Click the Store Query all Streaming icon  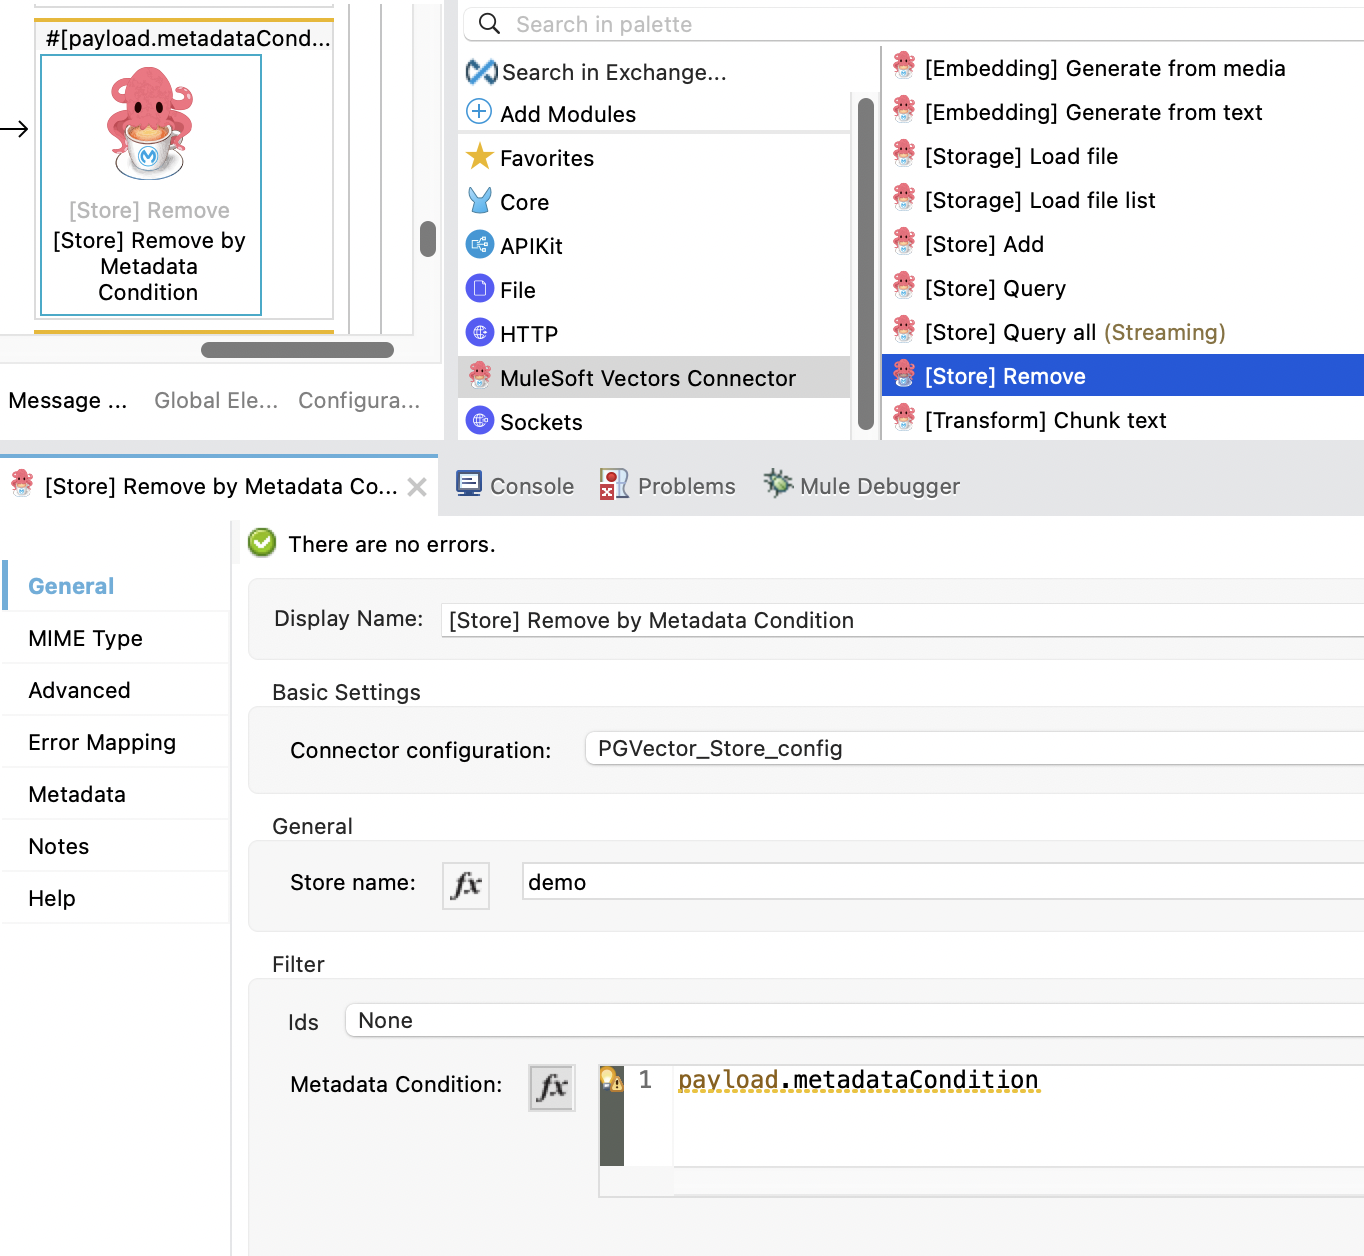tap(904, 330)
